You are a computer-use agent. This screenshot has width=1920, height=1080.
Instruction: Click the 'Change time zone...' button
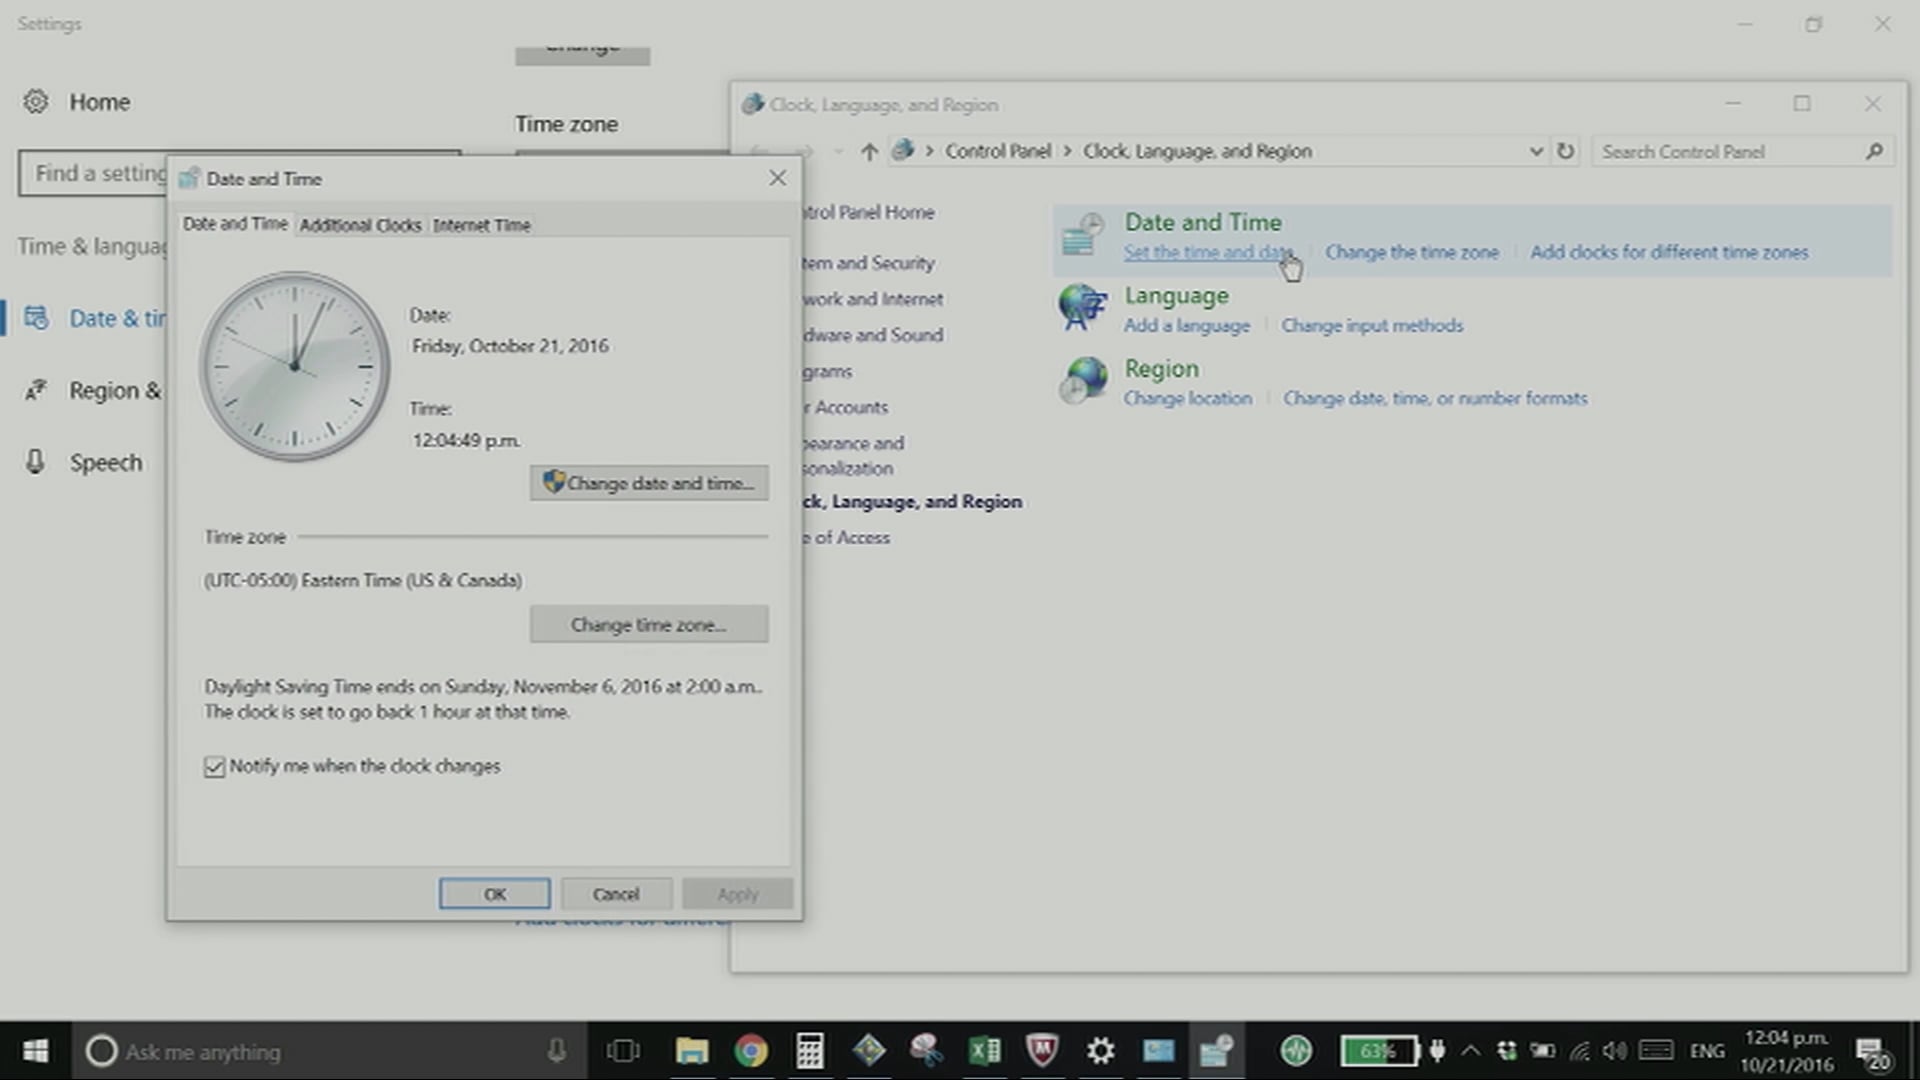(x=648, y=624)
